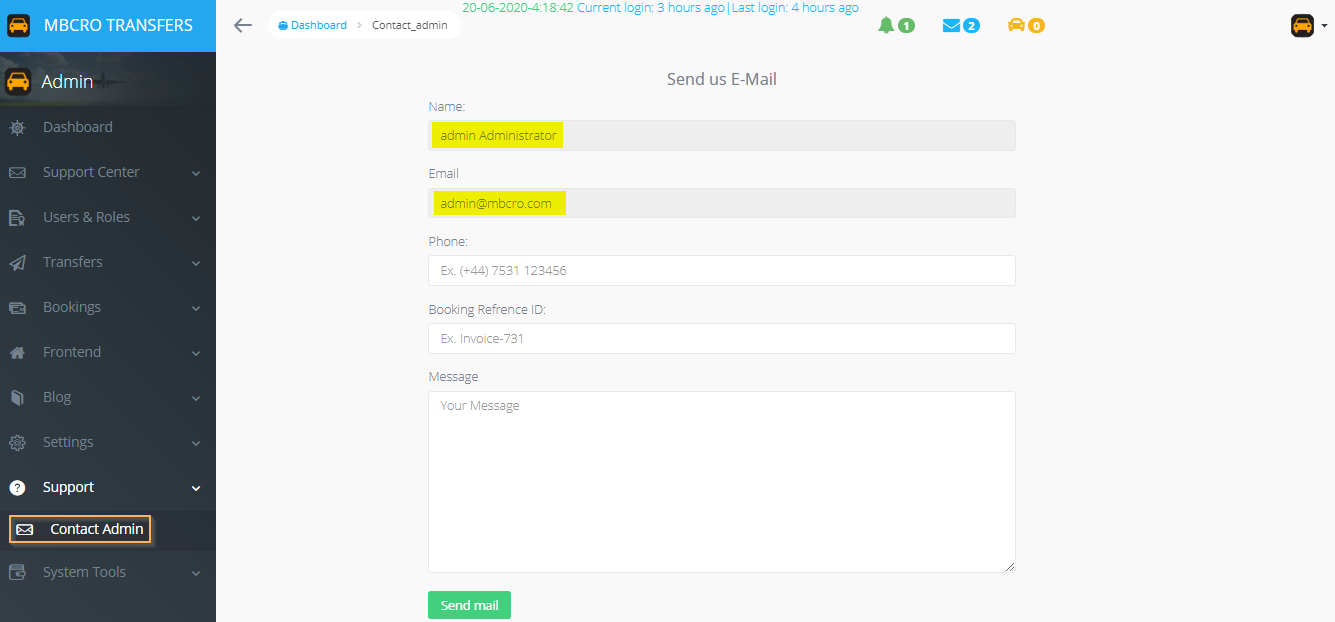Click into the Phone input field
The image size is (1335, 622).
point(721,271)
